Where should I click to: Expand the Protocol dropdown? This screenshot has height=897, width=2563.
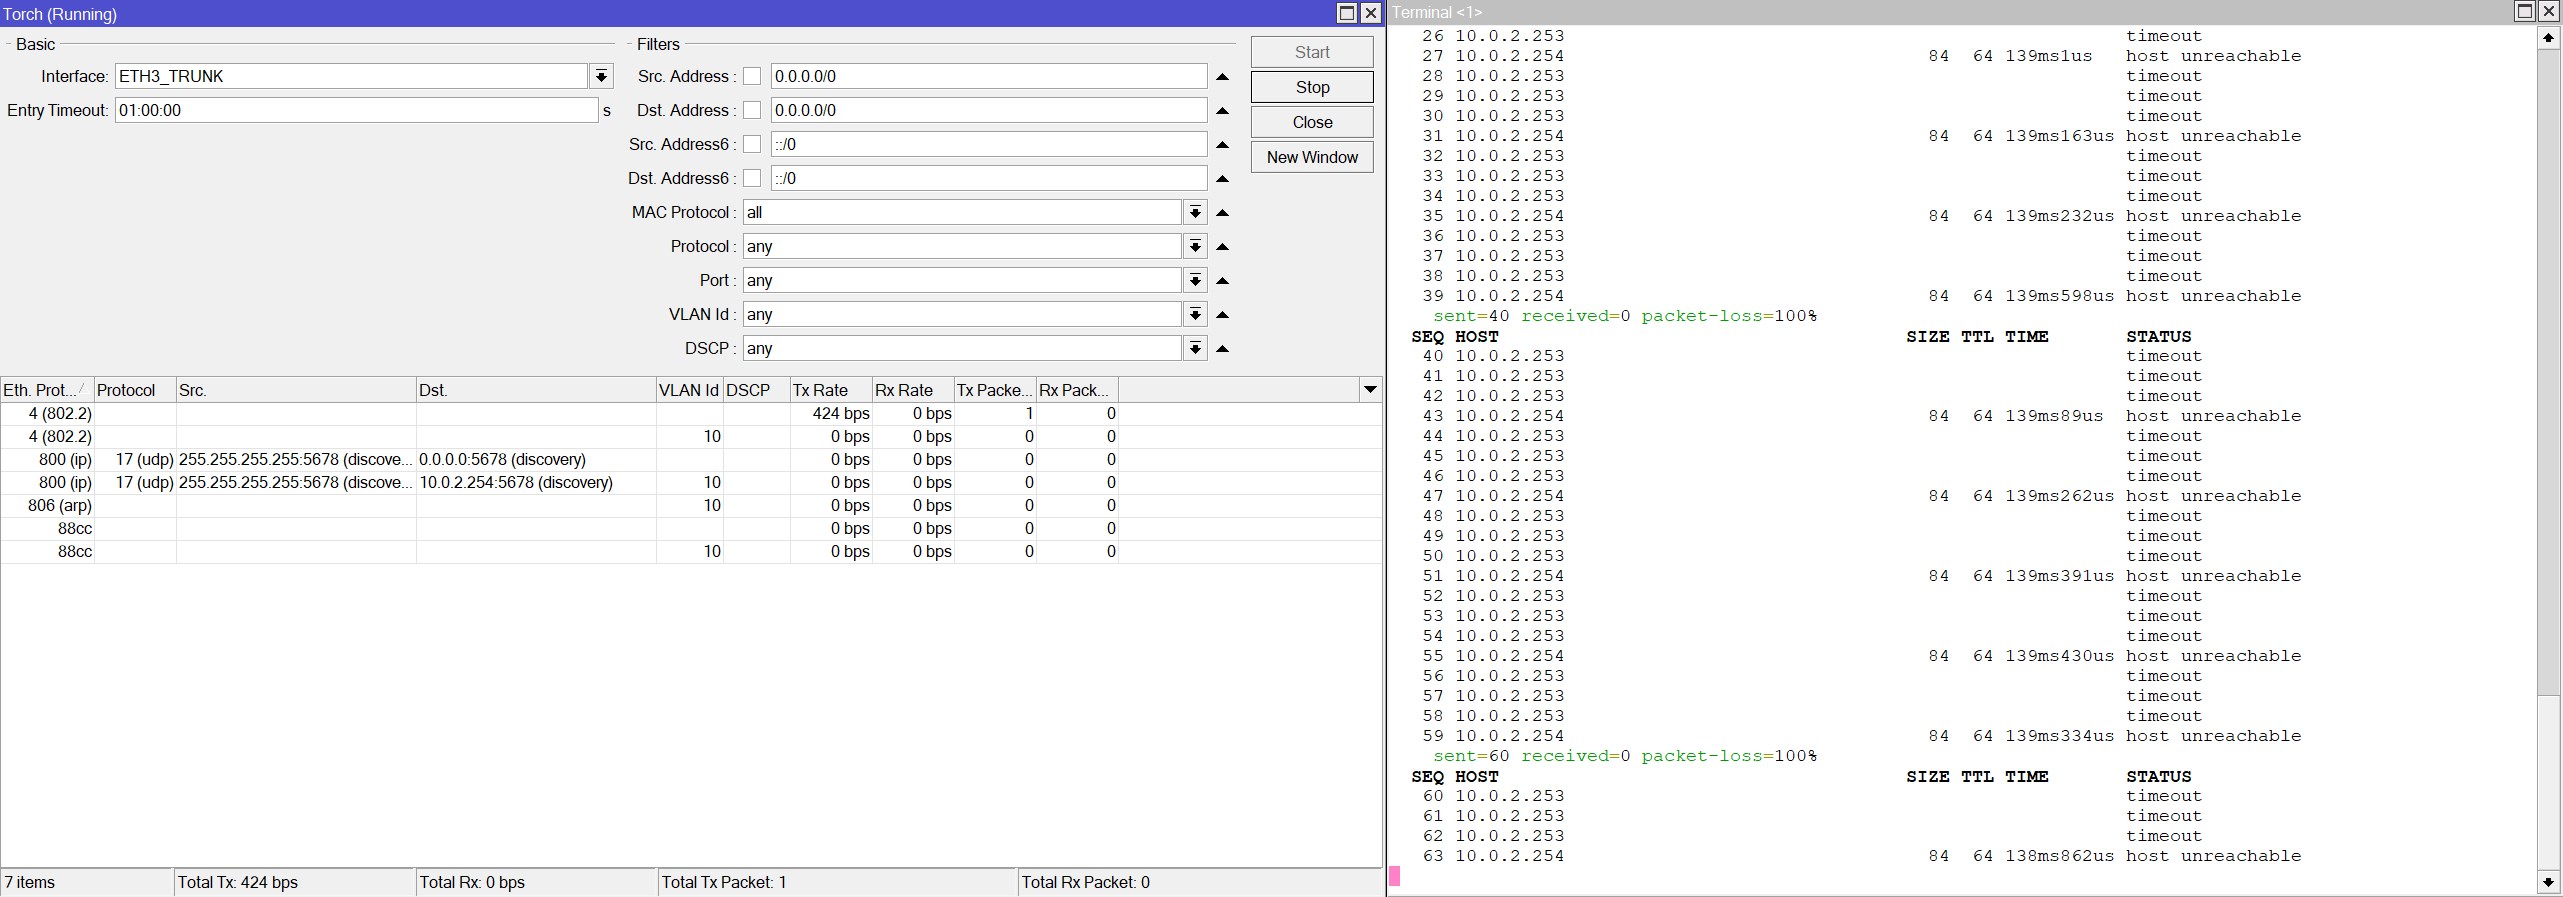tap(1195, 247)
